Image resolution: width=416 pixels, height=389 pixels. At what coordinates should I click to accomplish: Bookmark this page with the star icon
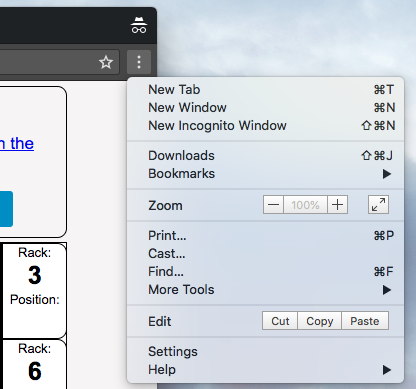(x=106, y=62)
